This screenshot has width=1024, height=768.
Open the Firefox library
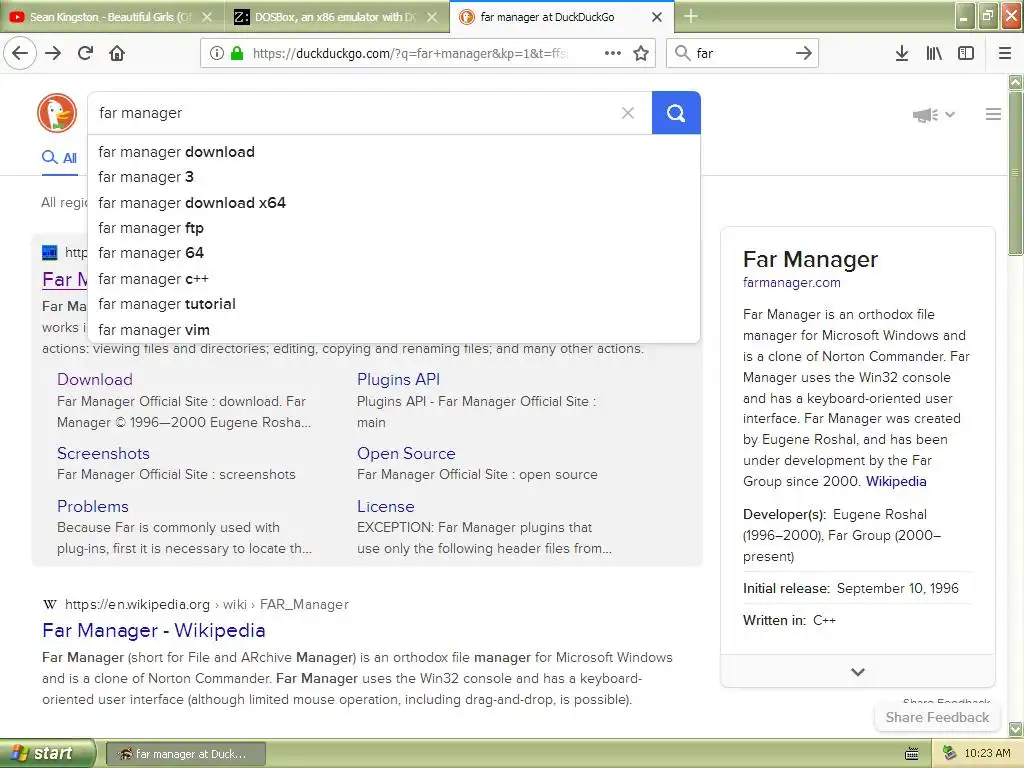[934, 53]
